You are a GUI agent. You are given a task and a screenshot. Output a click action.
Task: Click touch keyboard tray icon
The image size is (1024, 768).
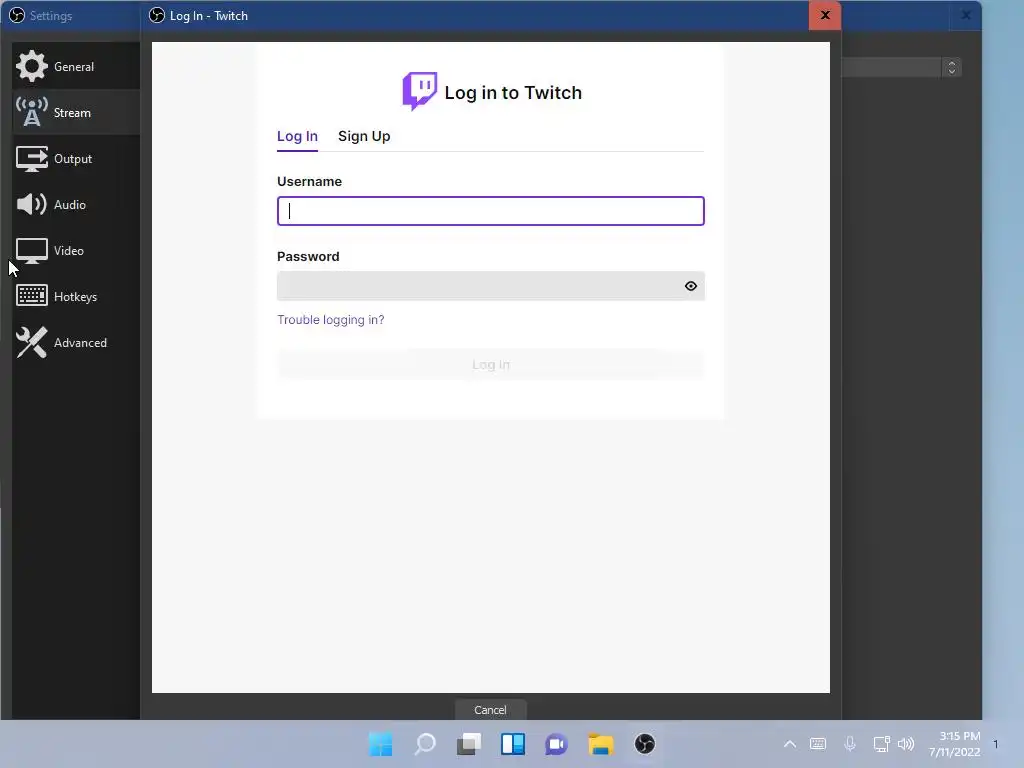(x=818, y=744)
